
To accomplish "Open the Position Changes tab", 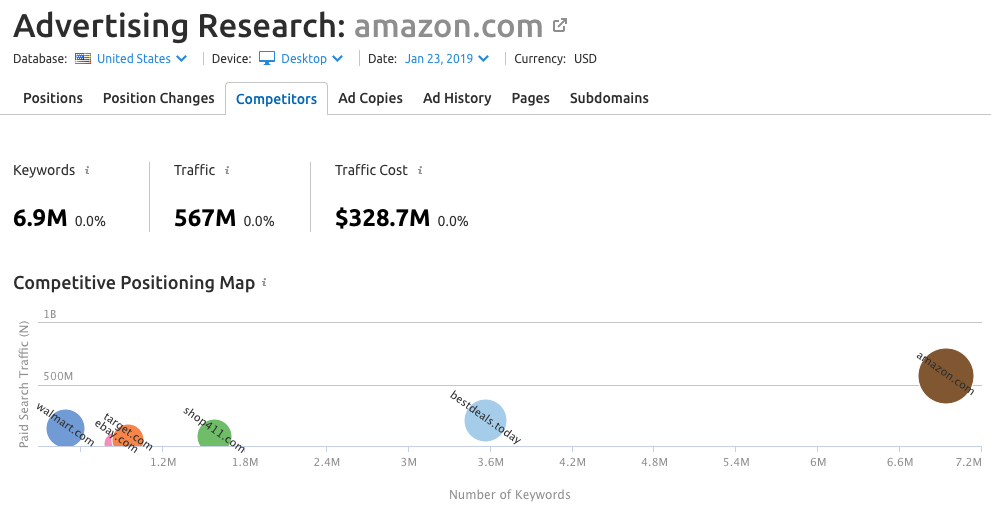I will [159, 98].
